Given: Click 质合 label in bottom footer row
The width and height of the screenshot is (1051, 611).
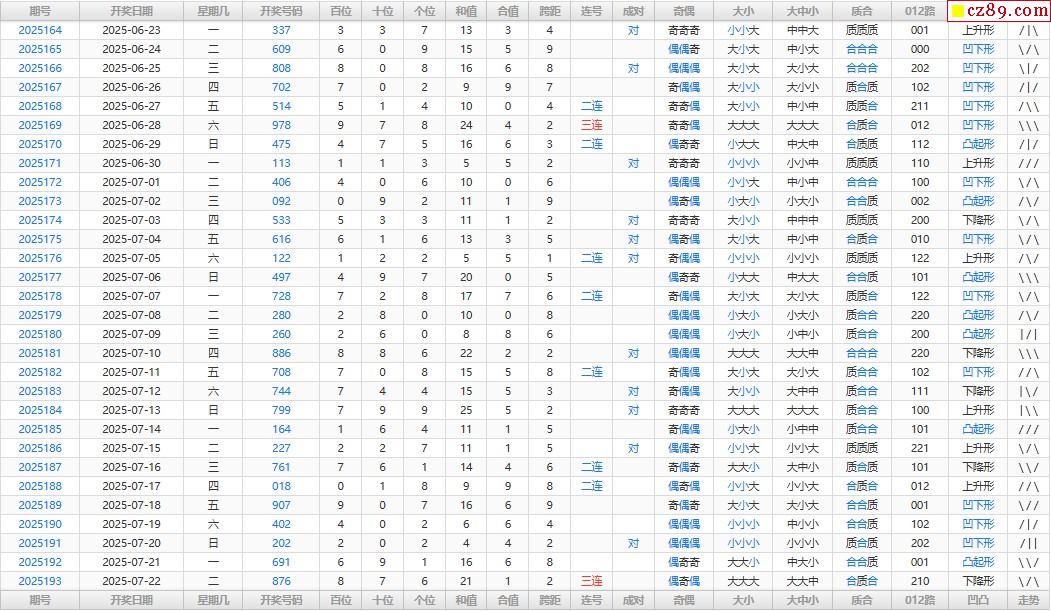Looking at the screenshot, I should pyautogui.click(x=861, y=600).
